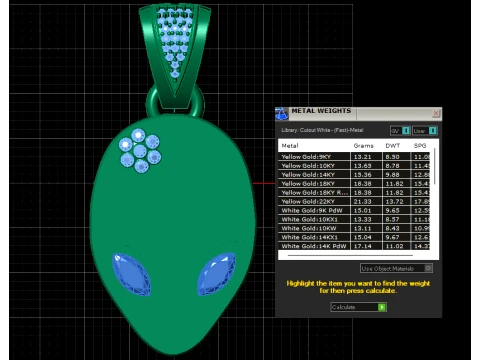The width and height of the screenshot is (480, 360).
Task: Sort by the Grams column header
Action: [363, 146]
